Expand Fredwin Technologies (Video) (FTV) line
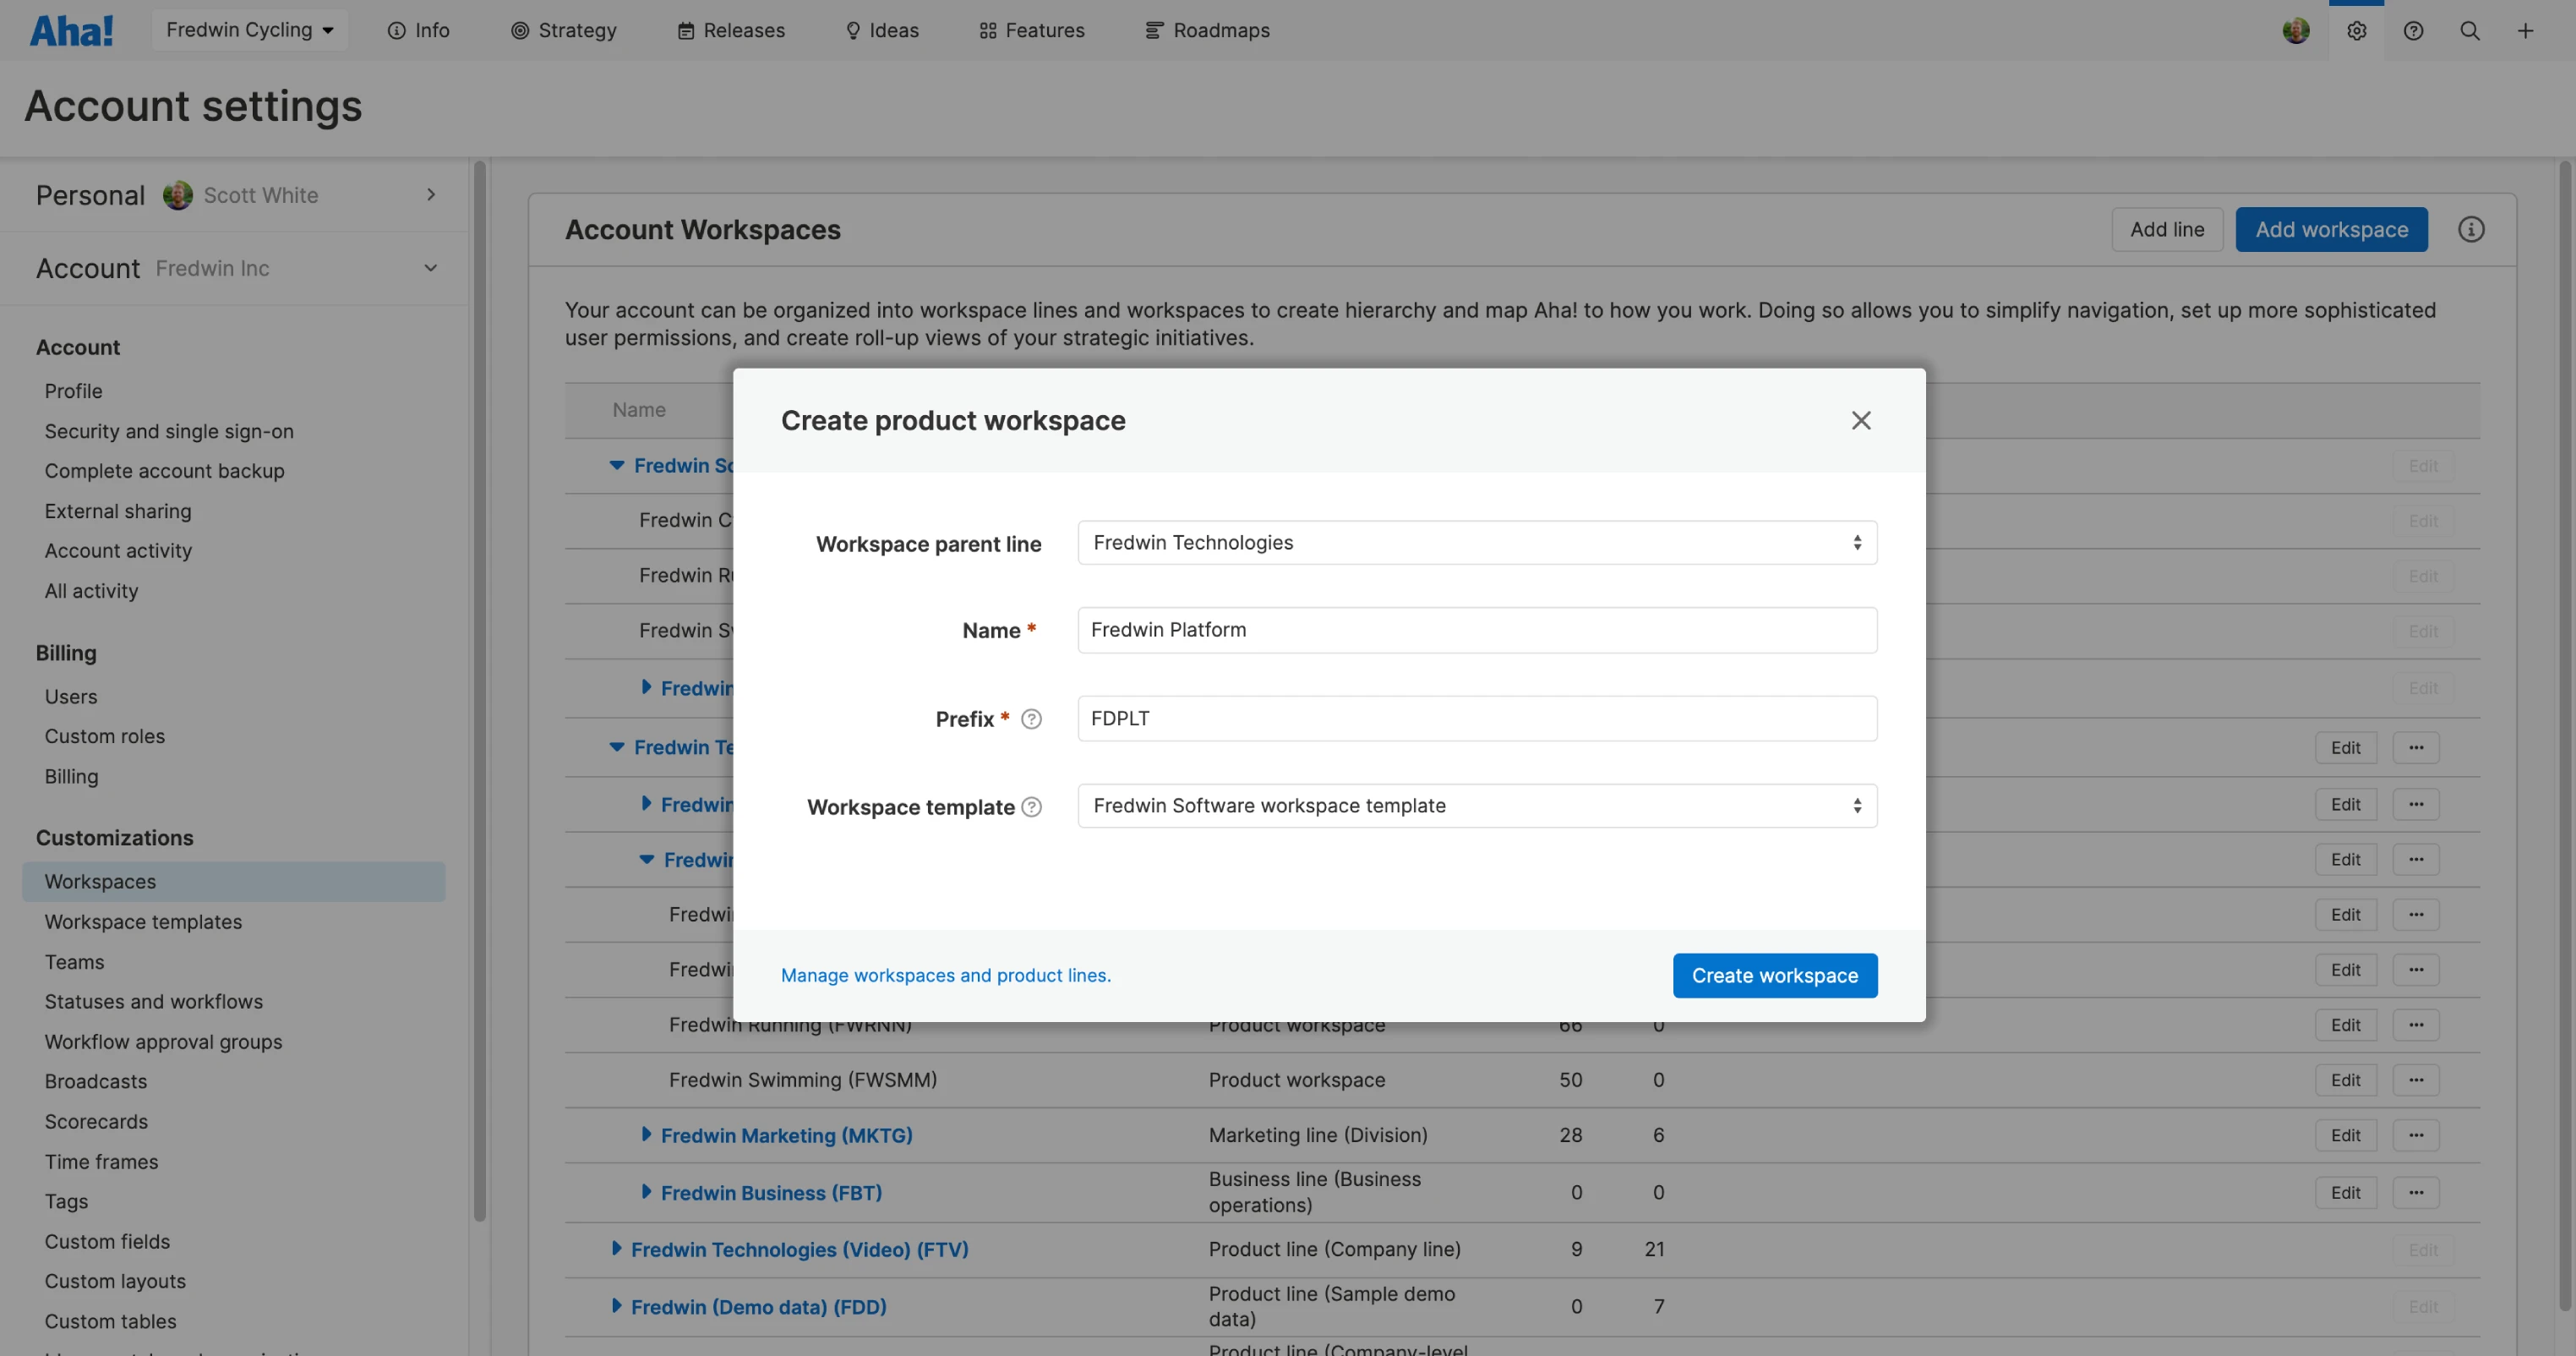 click(616, 1248)
